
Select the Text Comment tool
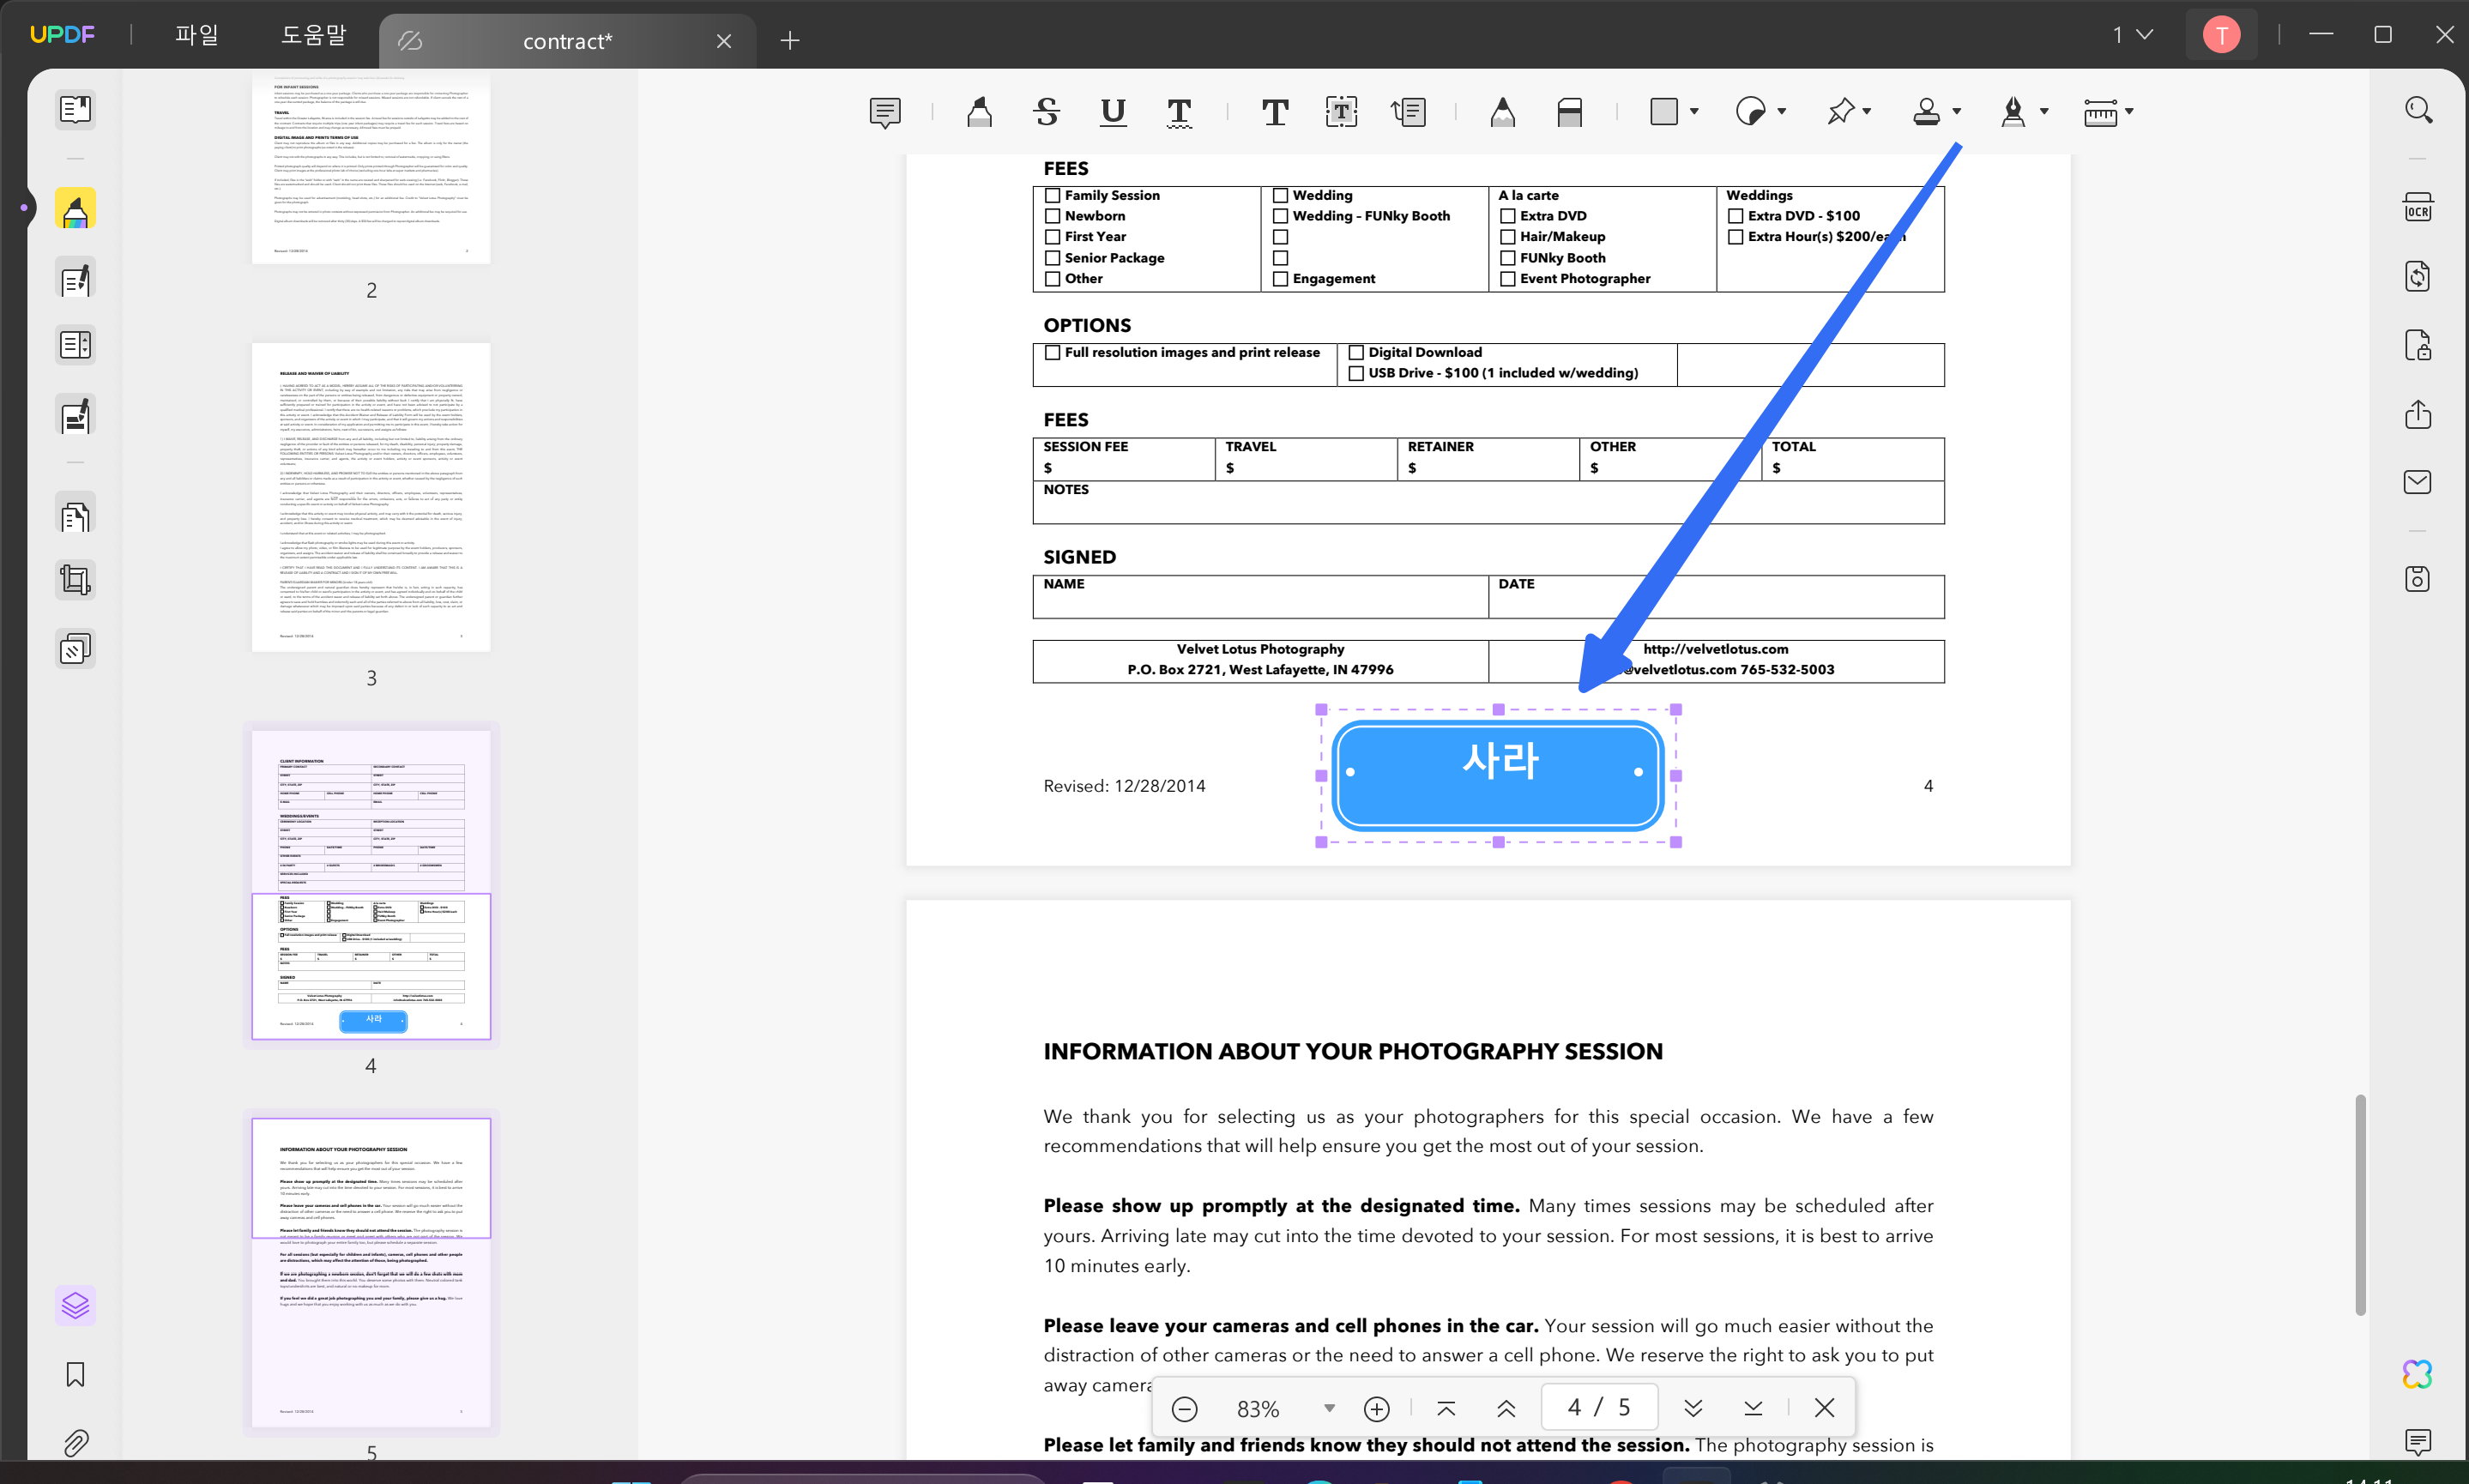pos(1275,112)
